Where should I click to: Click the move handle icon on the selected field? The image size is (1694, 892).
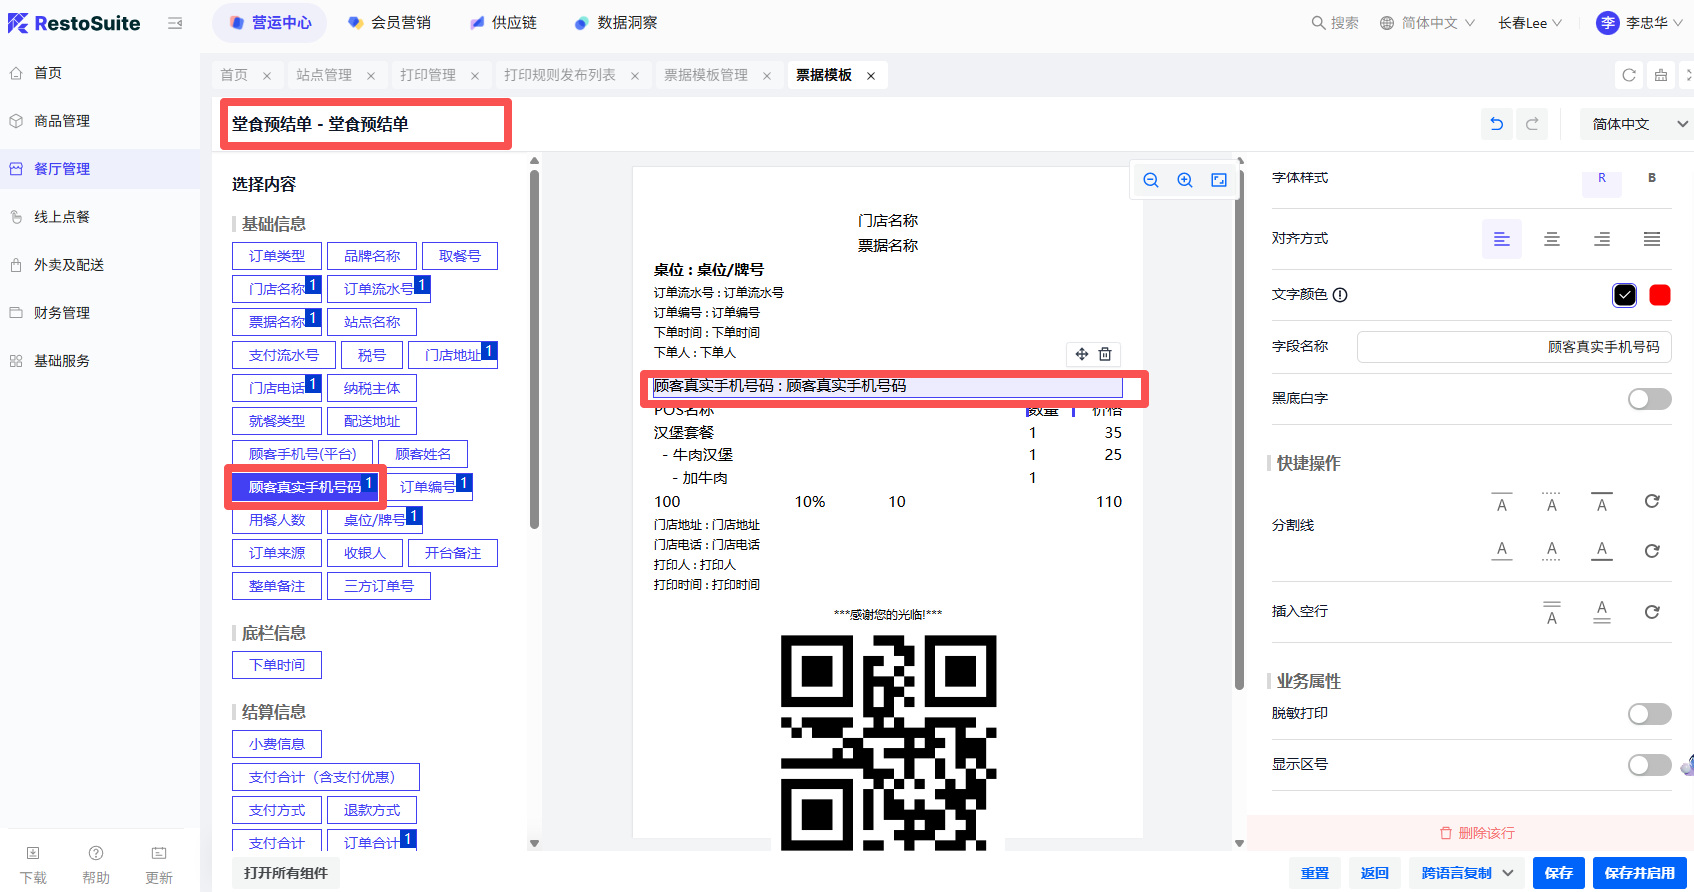click(1082, 354)
